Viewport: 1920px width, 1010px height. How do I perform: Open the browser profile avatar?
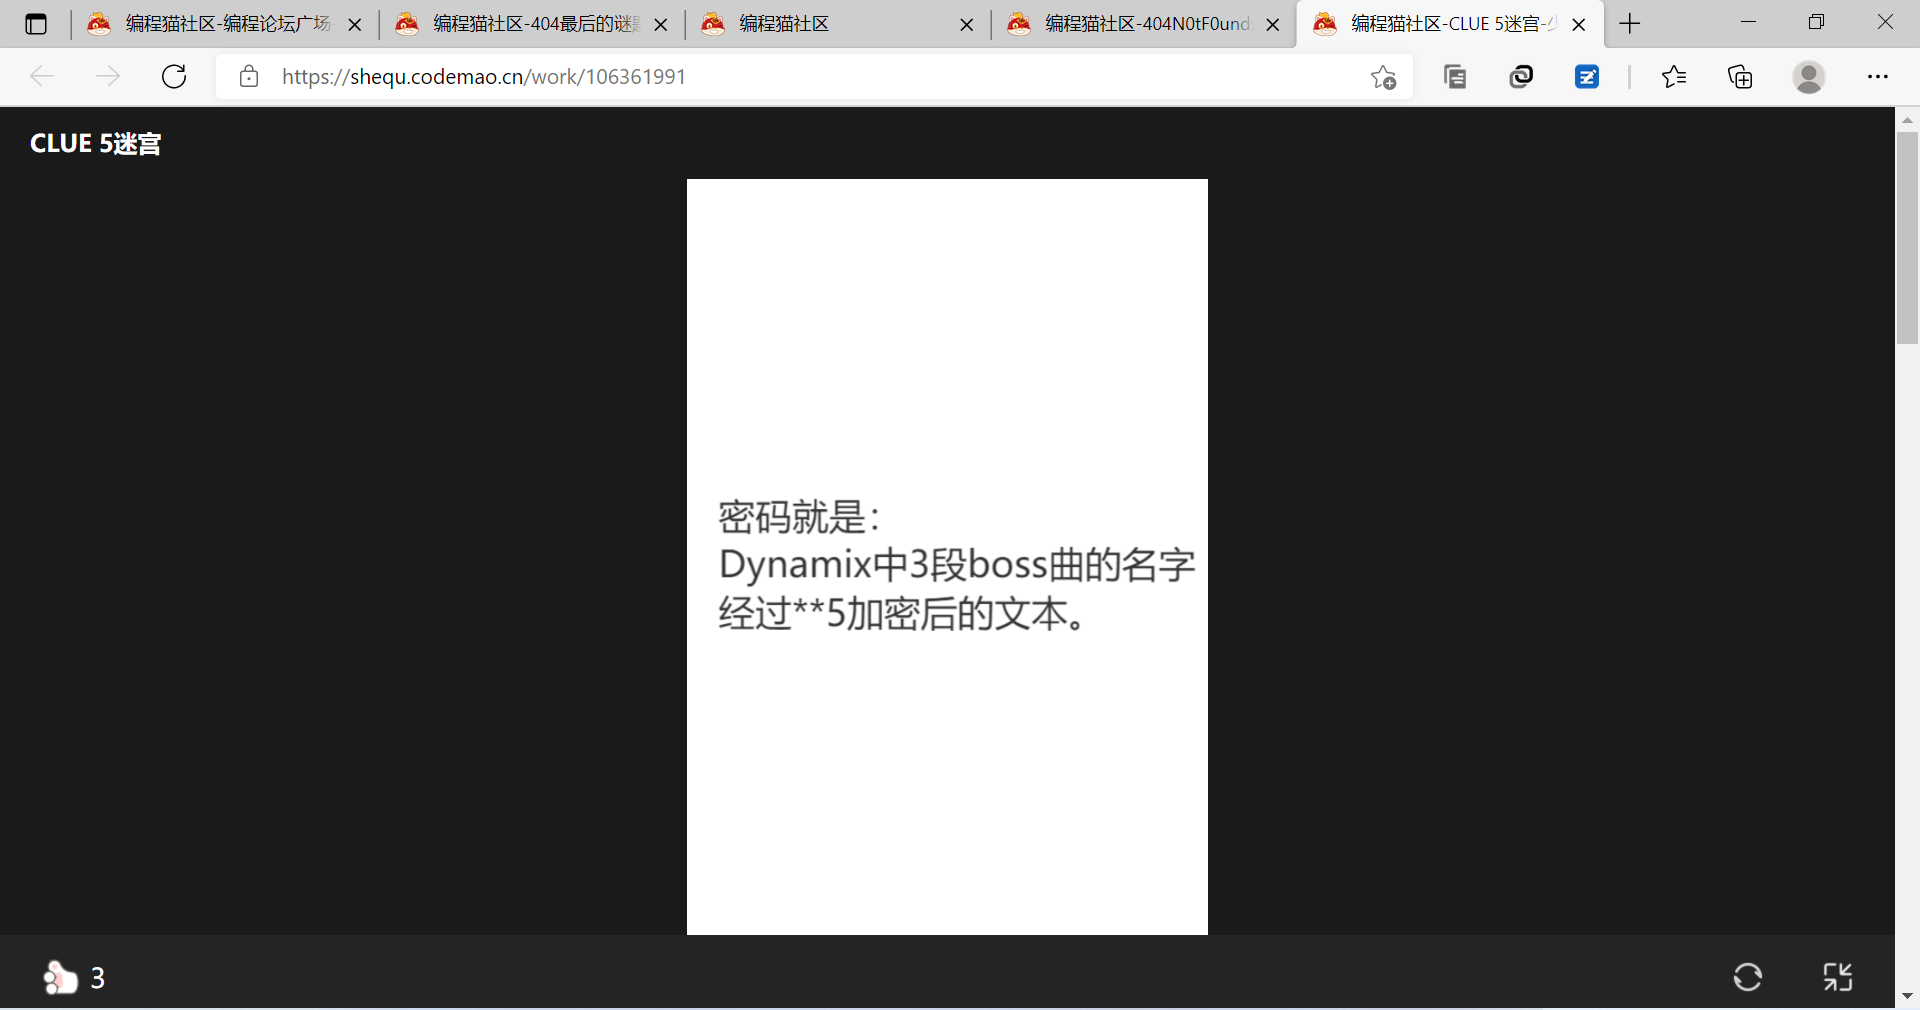coord(1809,77)
